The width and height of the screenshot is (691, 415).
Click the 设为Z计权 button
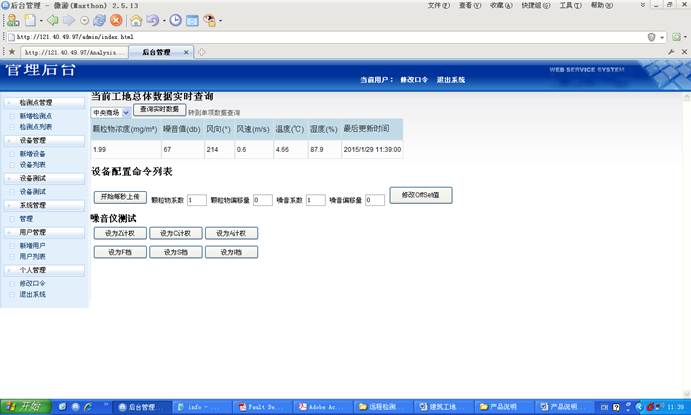coord(119,233)
